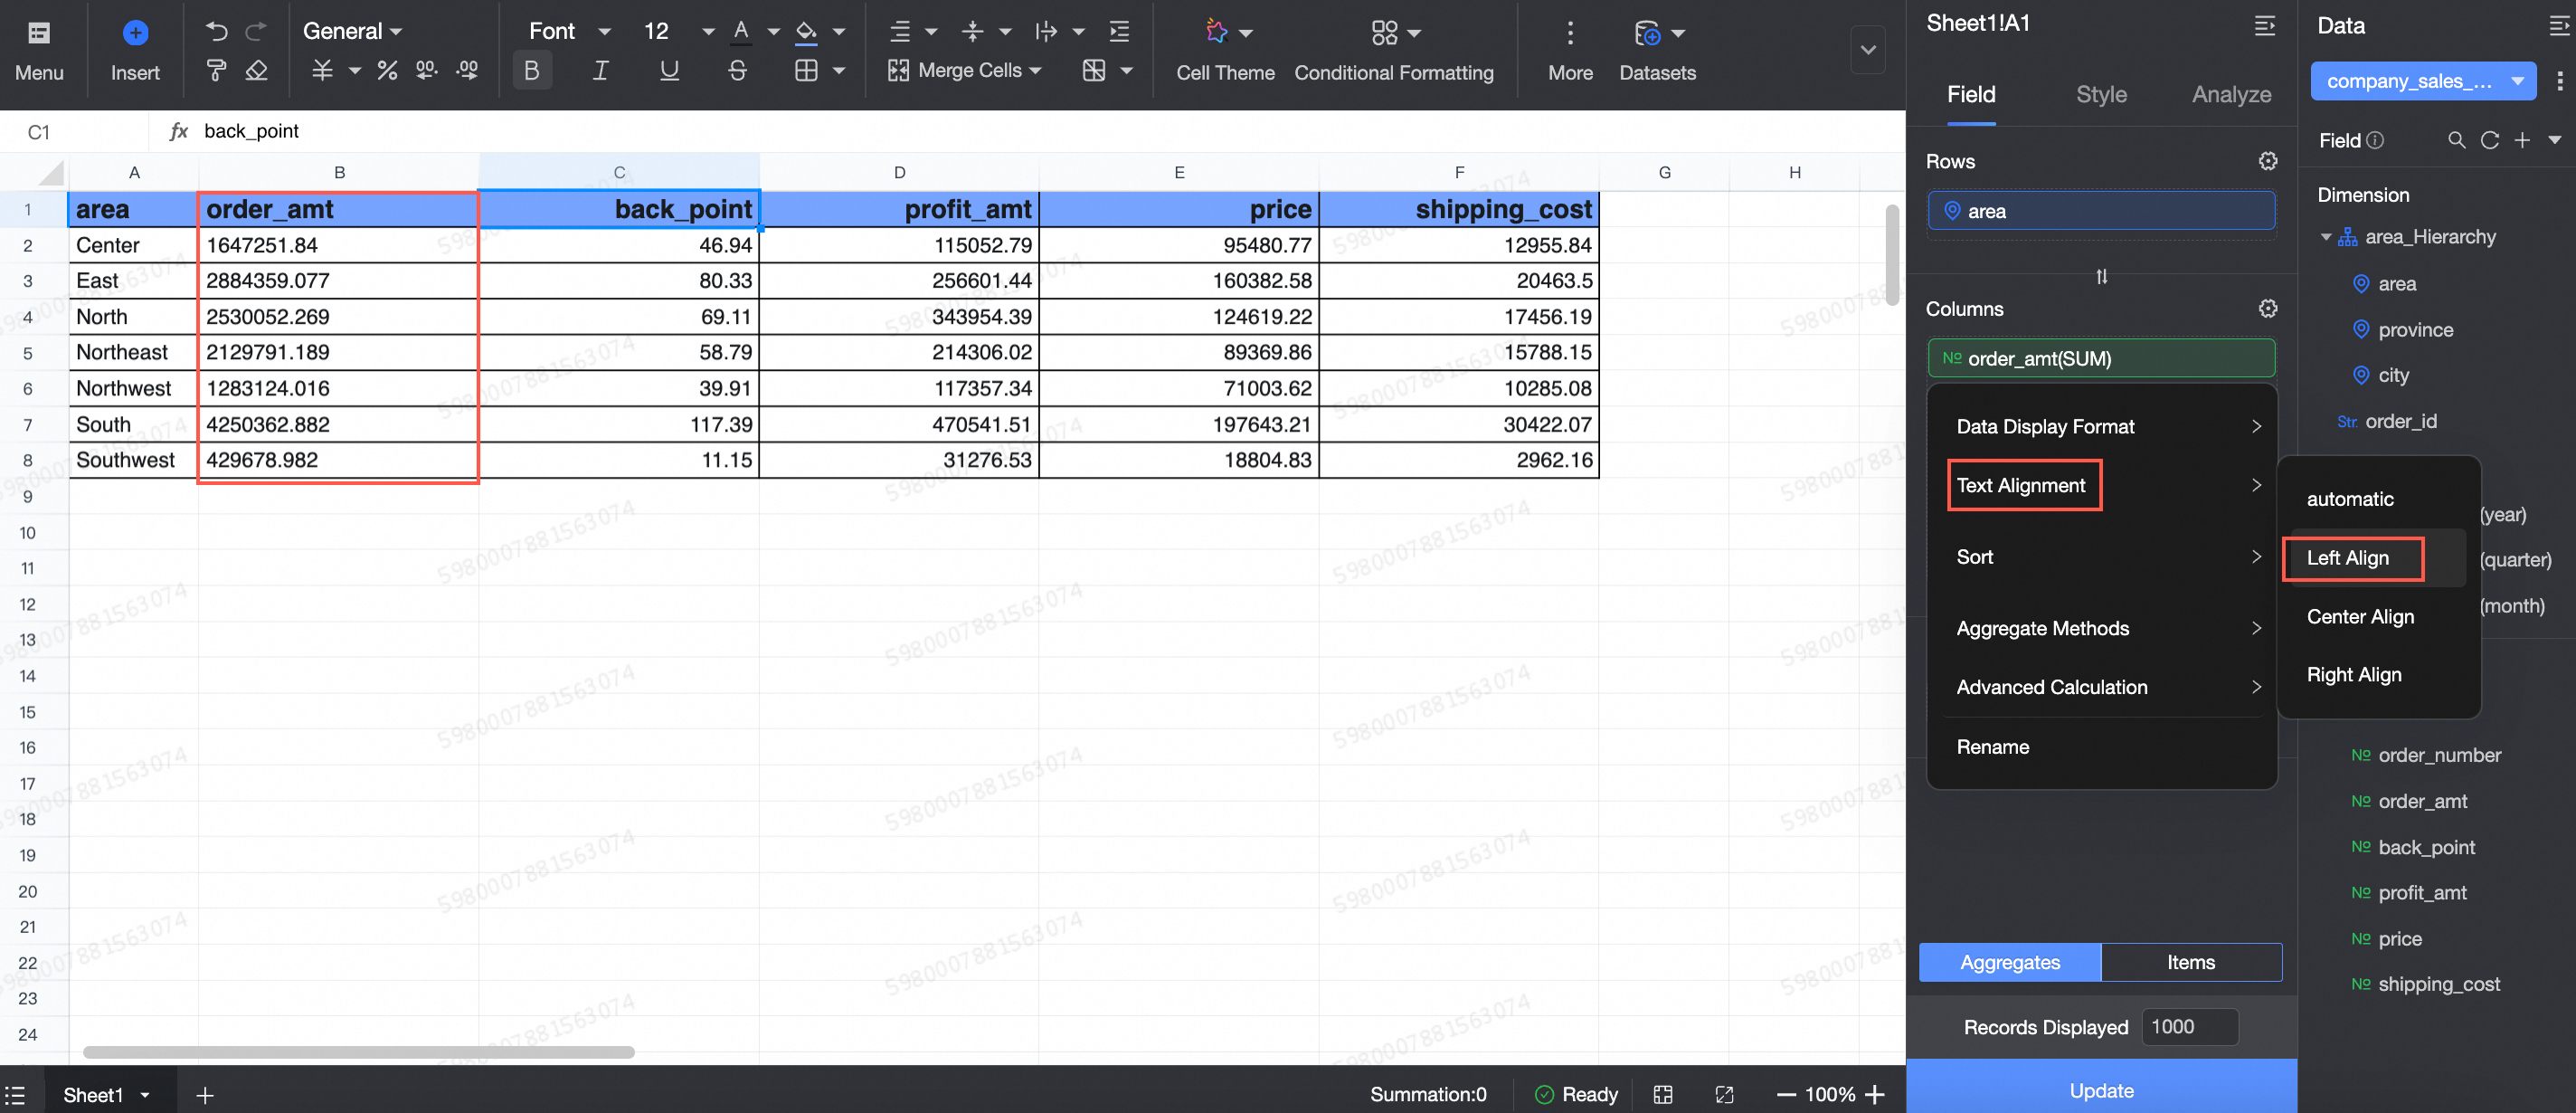Expand the toolbar collapse chevron
The height and width of the screenshot is (1113, 2576).
tap(1867, 50)
